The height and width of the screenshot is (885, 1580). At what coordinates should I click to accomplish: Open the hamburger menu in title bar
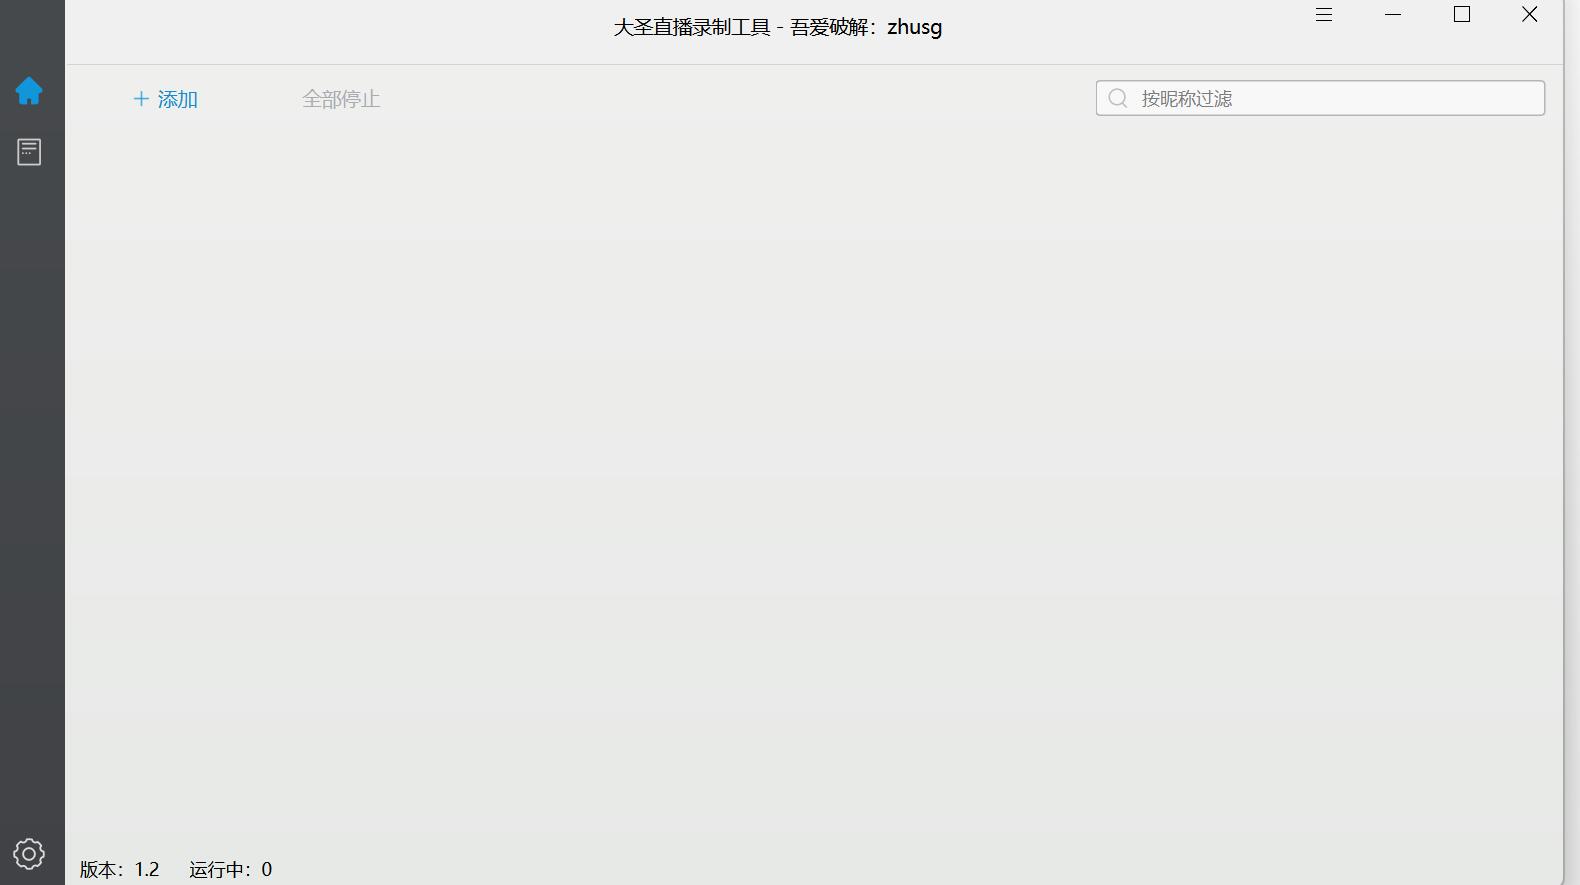1324,15
